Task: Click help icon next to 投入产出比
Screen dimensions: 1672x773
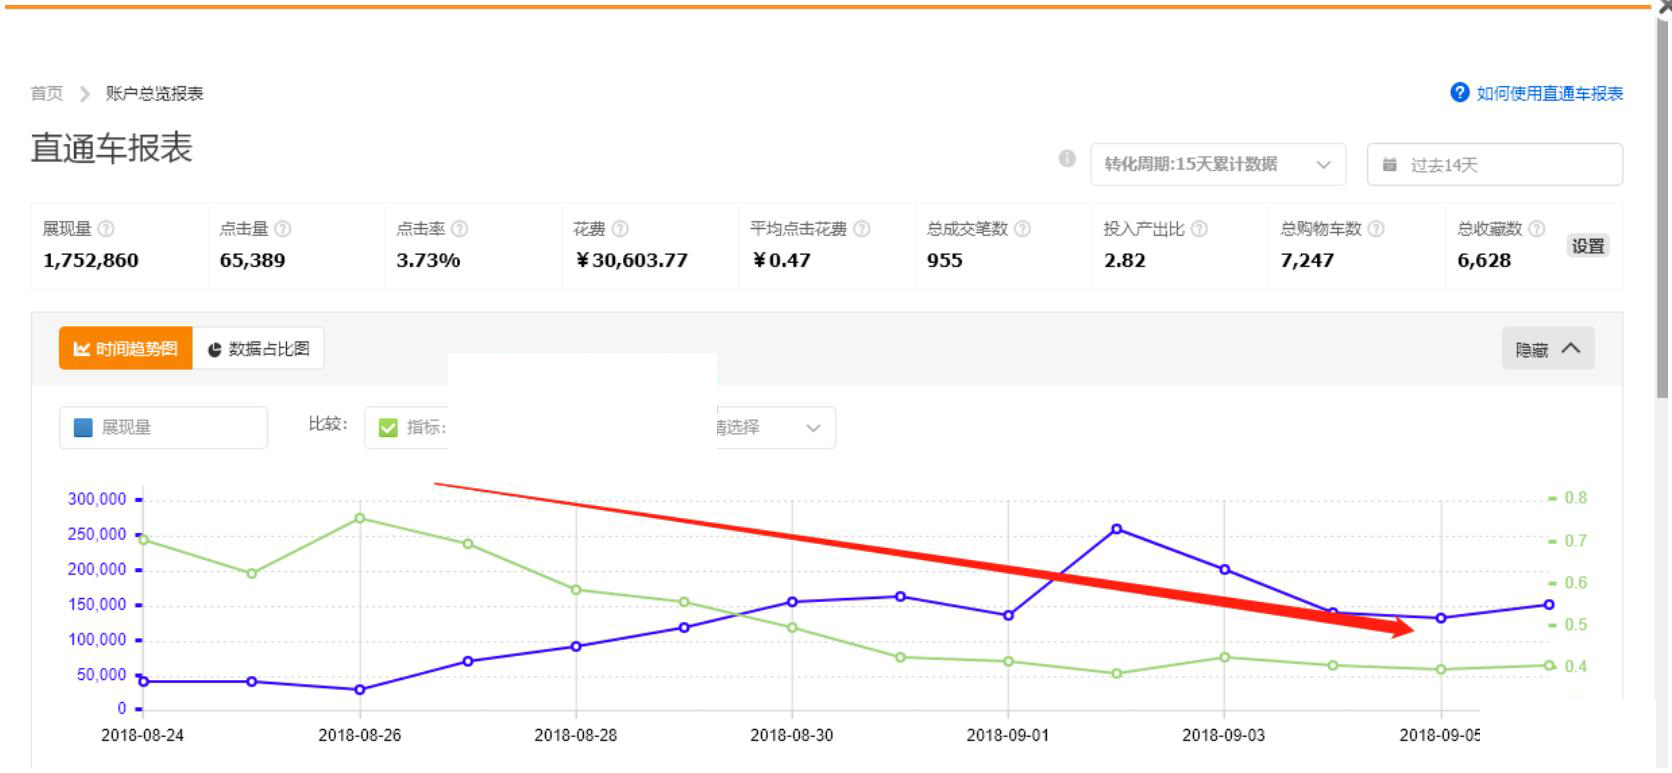Action: [x=1199, y=229]
